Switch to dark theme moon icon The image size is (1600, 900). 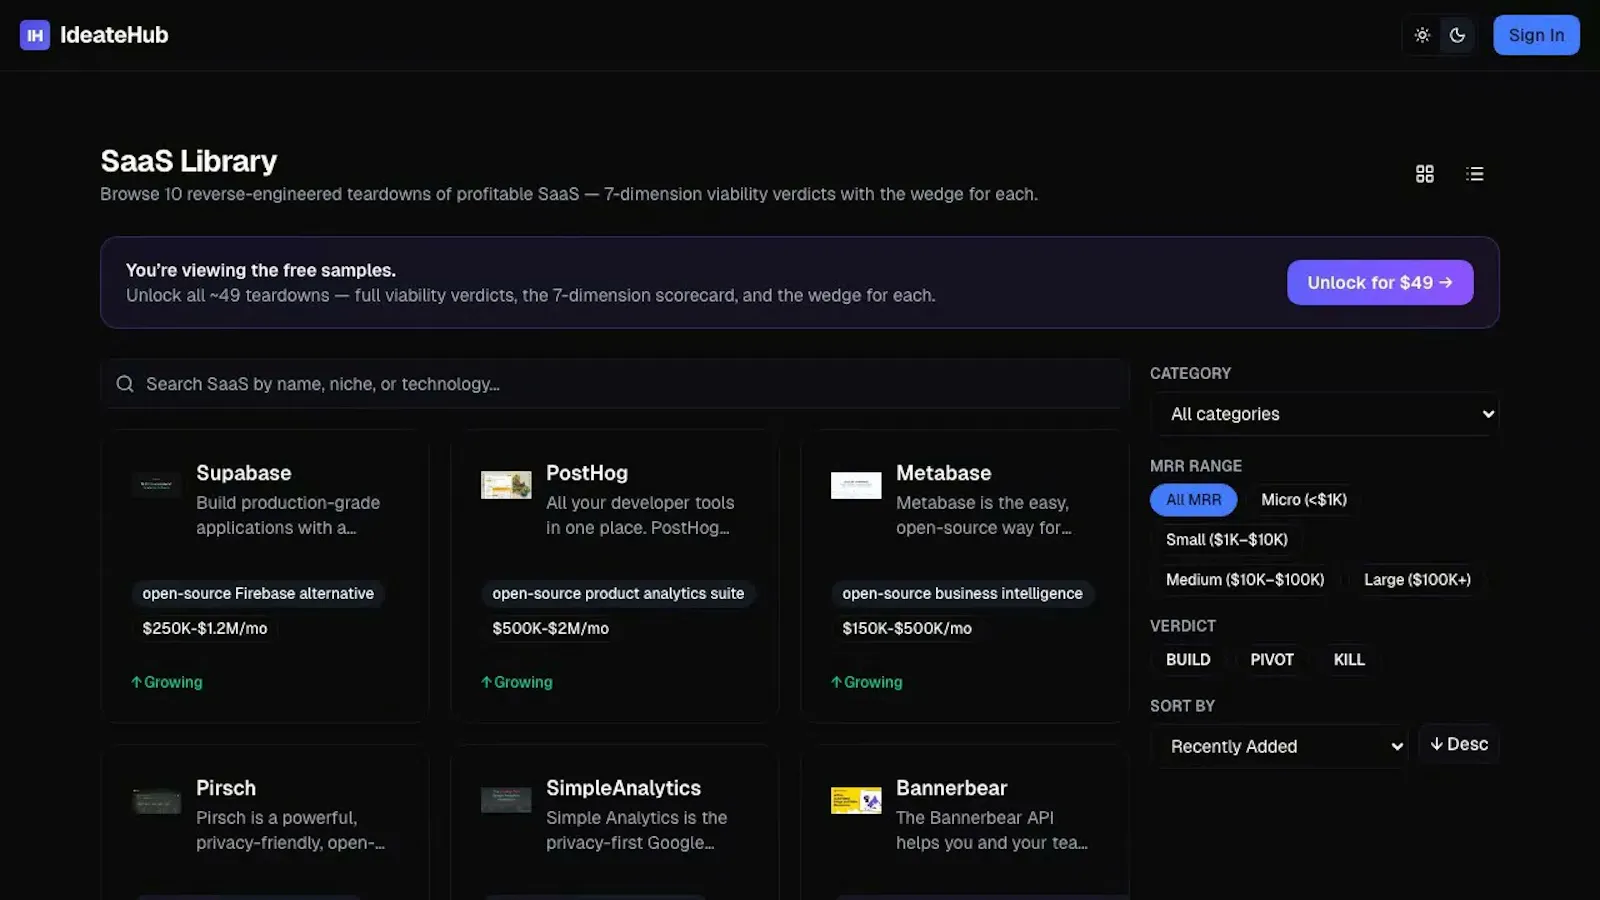tap(1457, 35)
